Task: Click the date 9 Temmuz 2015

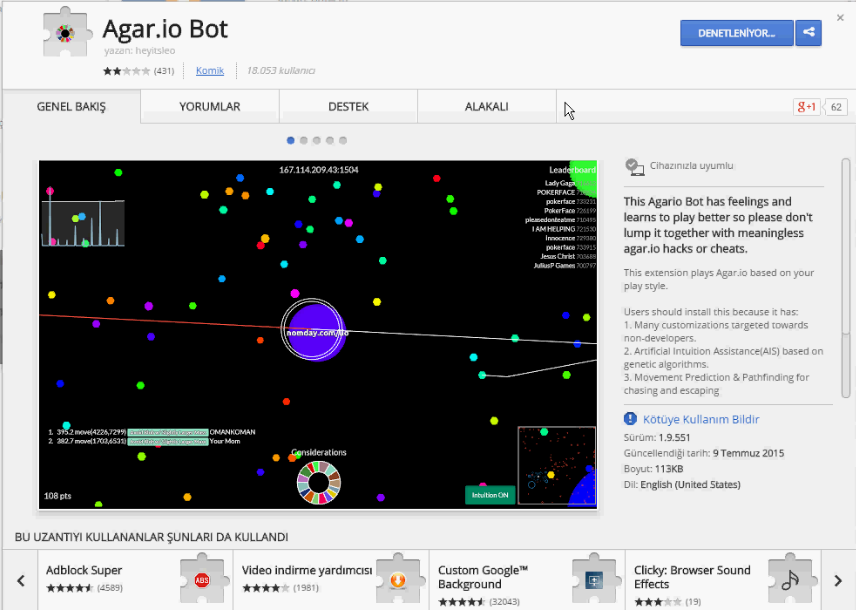Action: click(748, 453)
